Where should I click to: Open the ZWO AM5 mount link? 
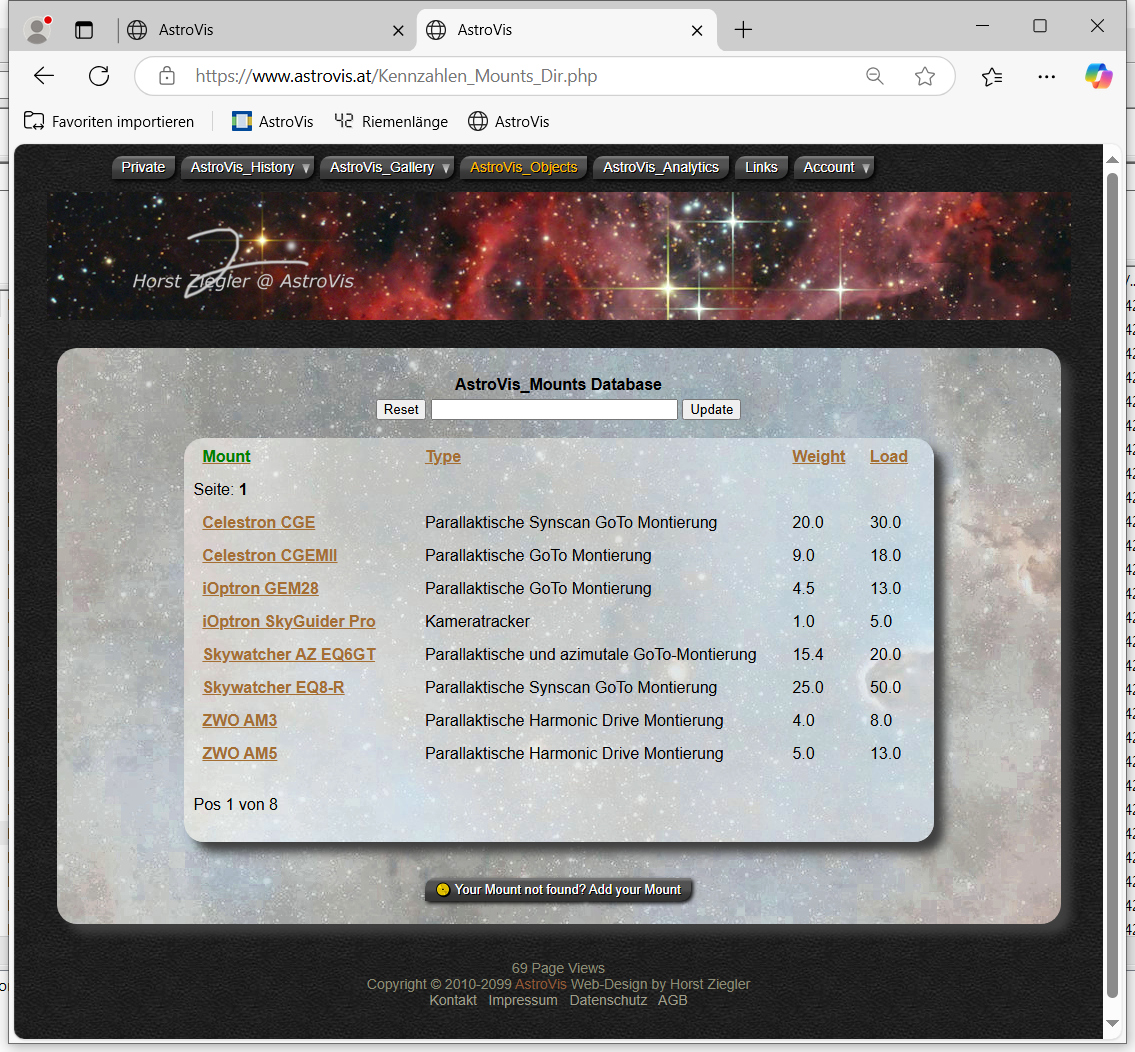(240, 753)
